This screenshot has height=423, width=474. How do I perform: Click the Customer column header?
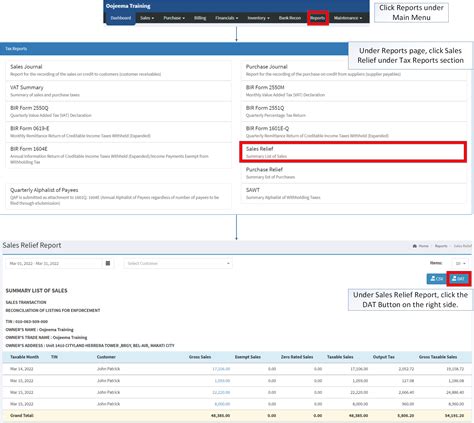(x=106, y=357)
